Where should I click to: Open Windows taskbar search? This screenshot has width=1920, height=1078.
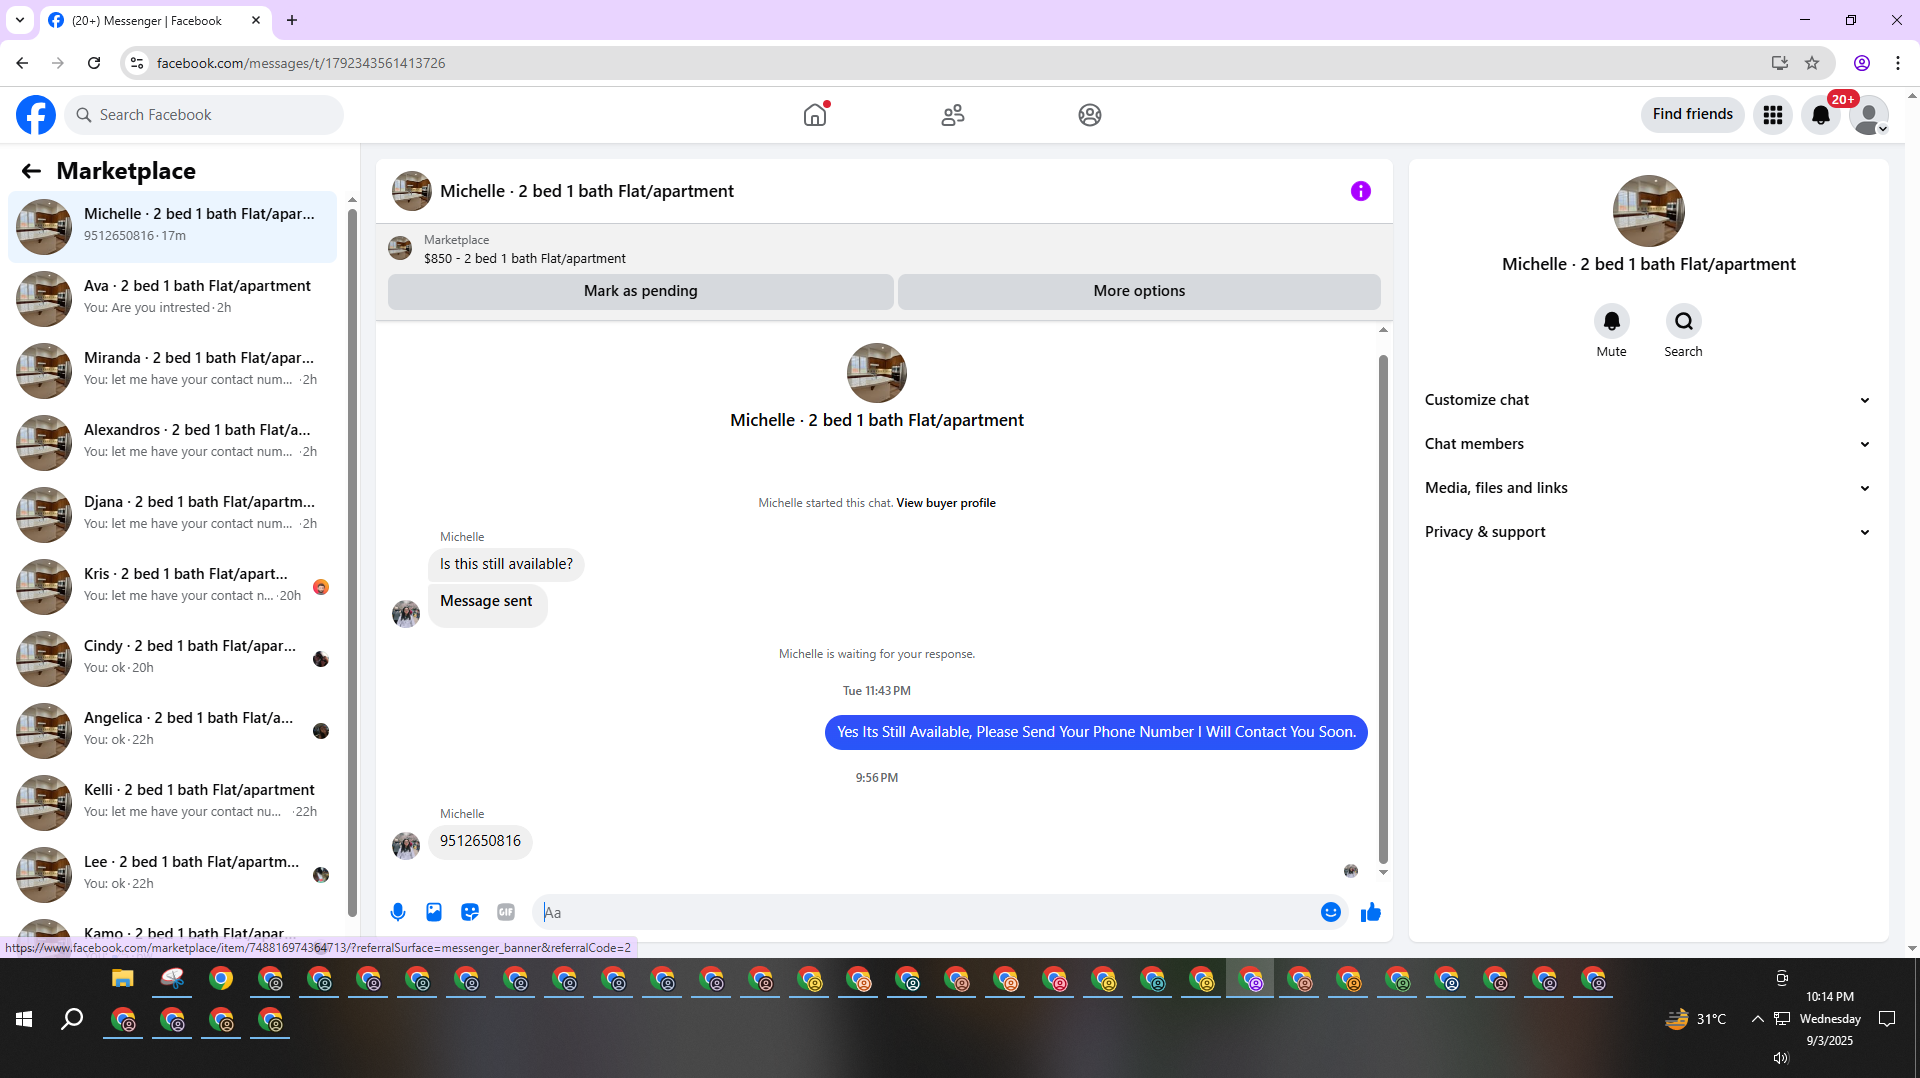click(x=72, y=1019)
